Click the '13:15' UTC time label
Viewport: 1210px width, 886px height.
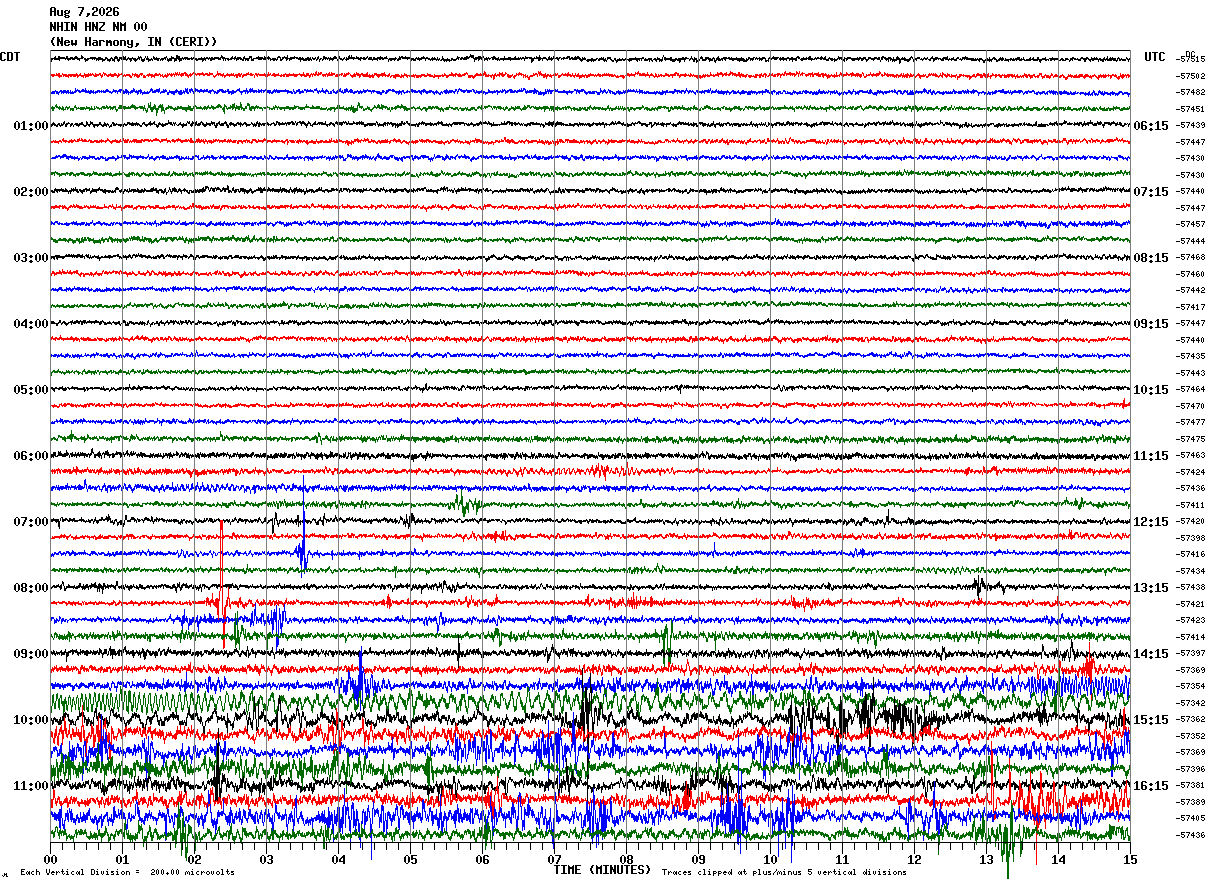coord(1151,588)
